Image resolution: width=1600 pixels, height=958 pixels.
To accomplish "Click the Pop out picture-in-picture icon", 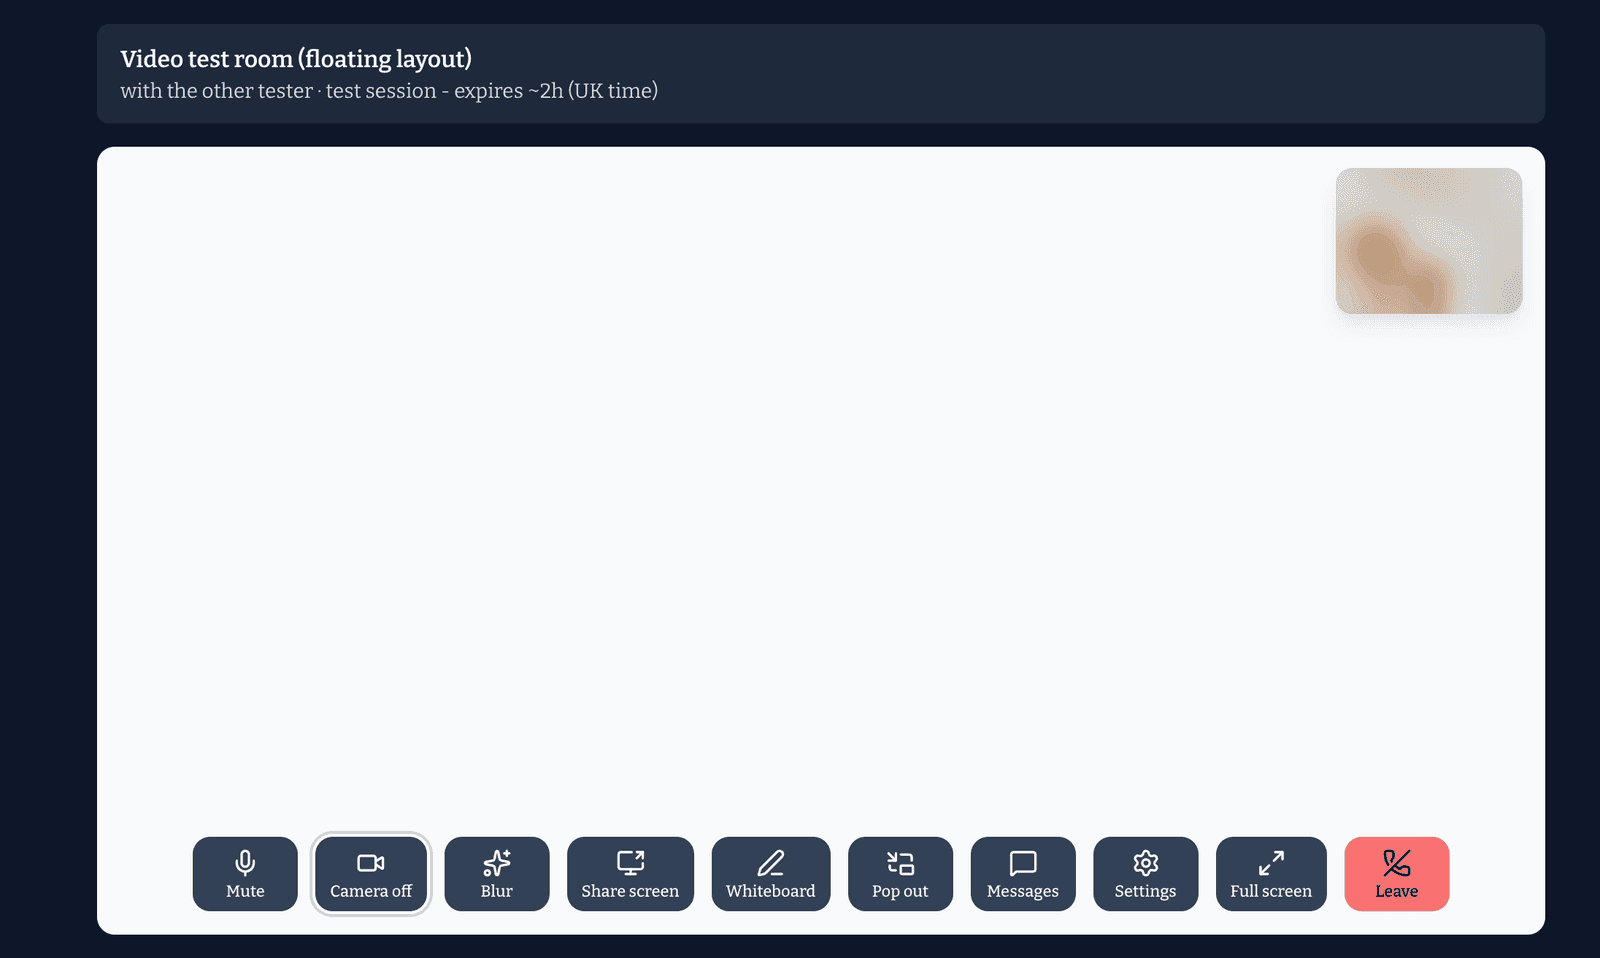I will [900, 862].
